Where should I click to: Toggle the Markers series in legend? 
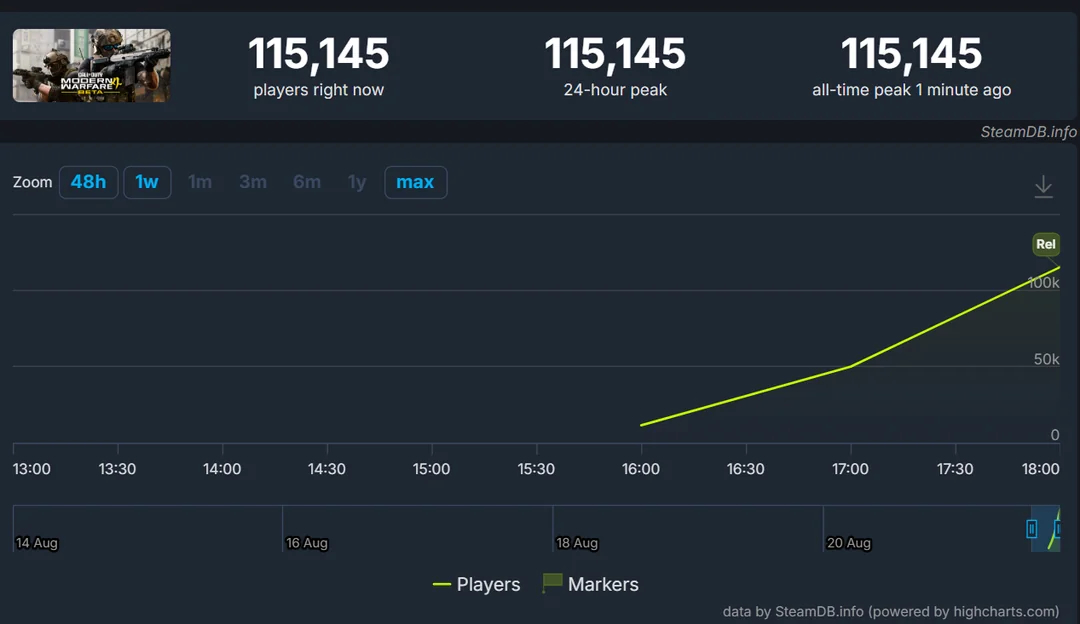pyautogui.click(x=590, y=584)
